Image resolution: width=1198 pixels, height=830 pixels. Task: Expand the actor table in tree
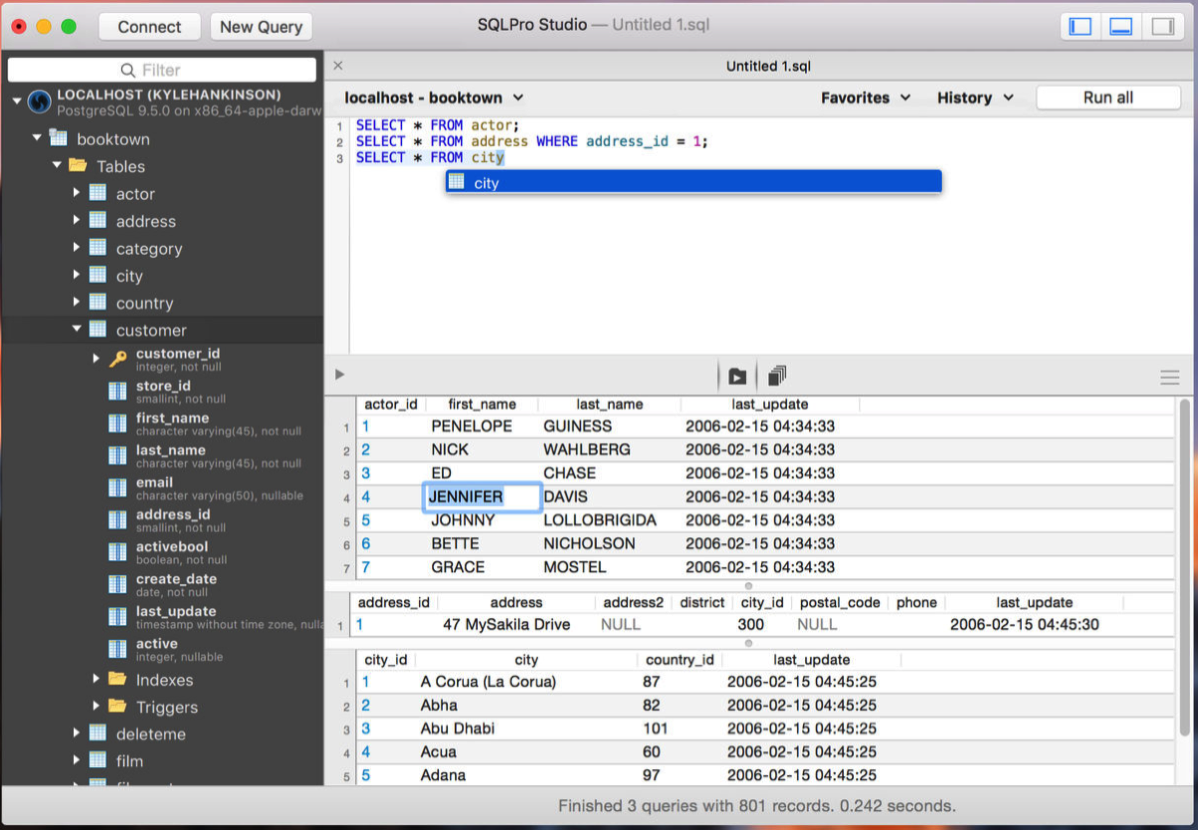point(76,193)
